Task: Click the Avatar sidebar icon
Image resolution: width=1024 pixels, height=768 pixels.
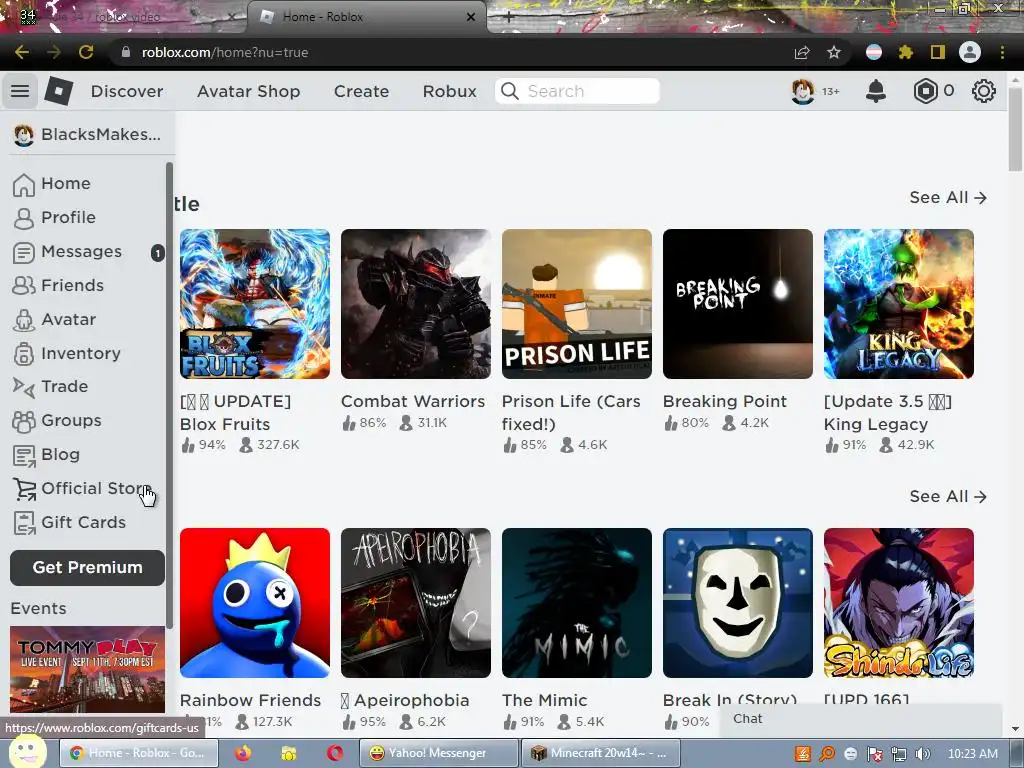Action: 24,320
